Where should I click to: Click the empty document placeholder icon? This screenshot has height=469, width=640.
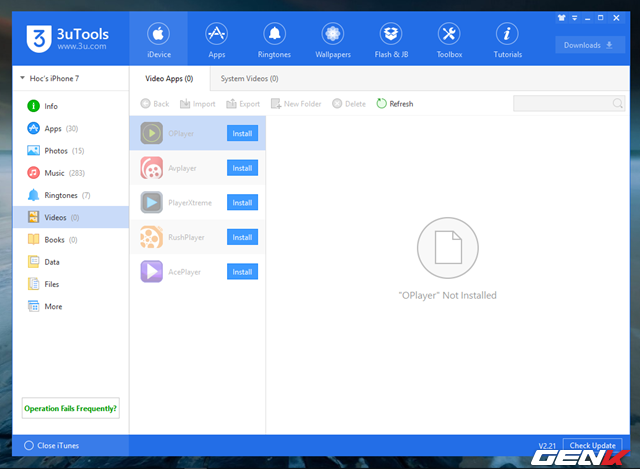click(x=448, y=248)
